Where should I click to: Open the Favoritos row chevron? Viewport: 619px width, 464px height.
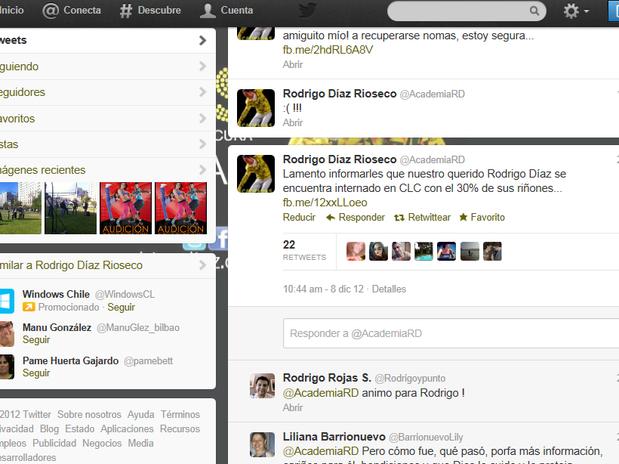point(203,118)
